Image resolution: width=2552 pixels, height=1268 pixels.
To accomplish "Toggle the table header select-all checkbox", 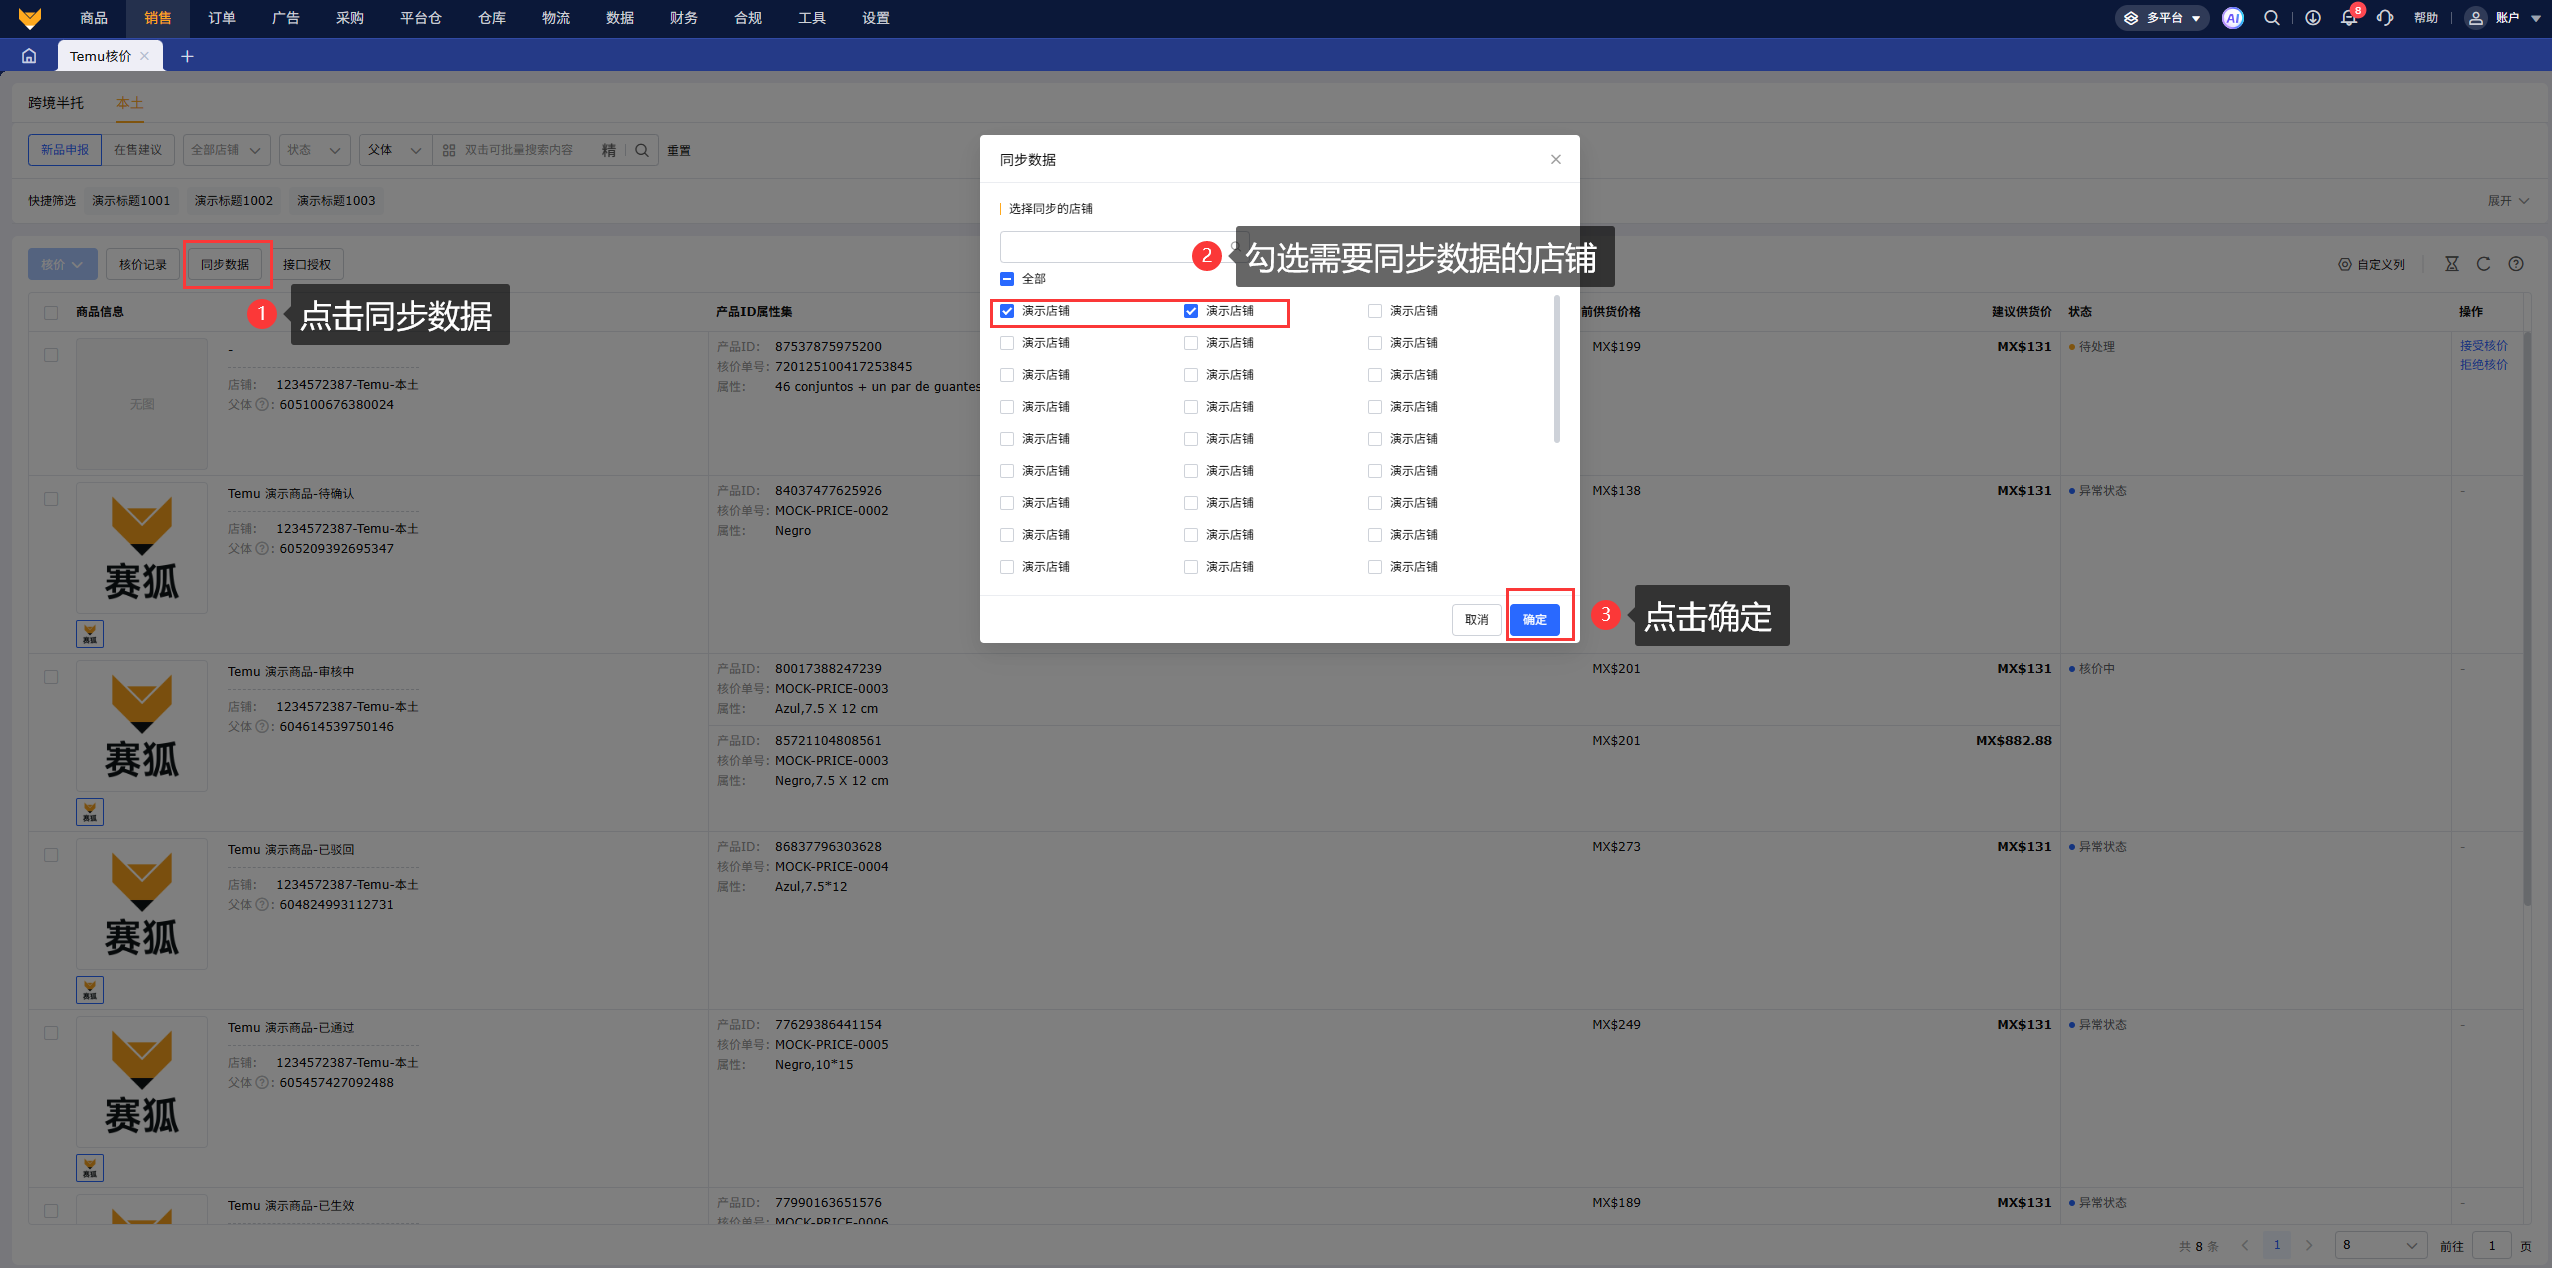I will 51,312.
